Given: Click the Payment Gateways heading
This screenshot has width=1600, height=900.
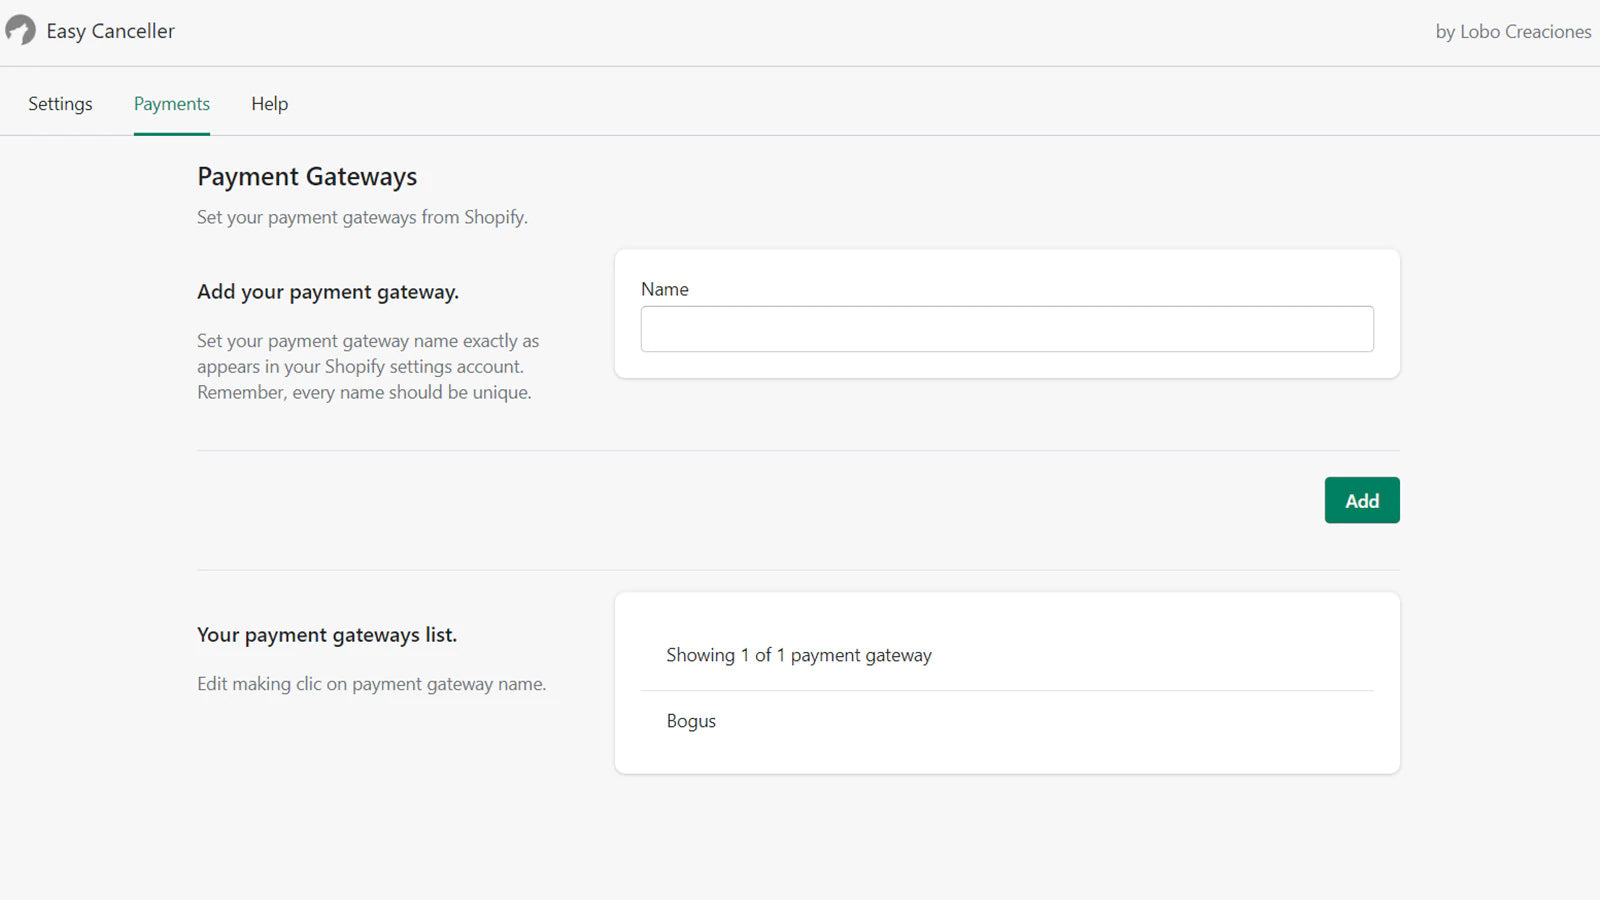Looking at the screenshot, I should pyautogui.click(x=306, y=176).
